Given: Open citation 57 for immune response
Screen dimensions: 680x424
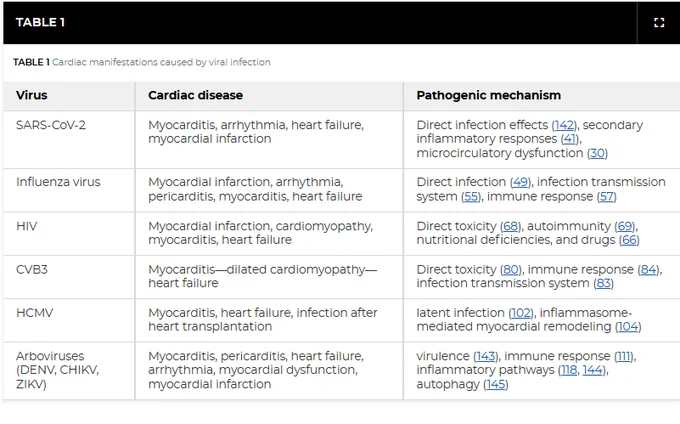Looking at the screenshot, I should pos(607,197).
